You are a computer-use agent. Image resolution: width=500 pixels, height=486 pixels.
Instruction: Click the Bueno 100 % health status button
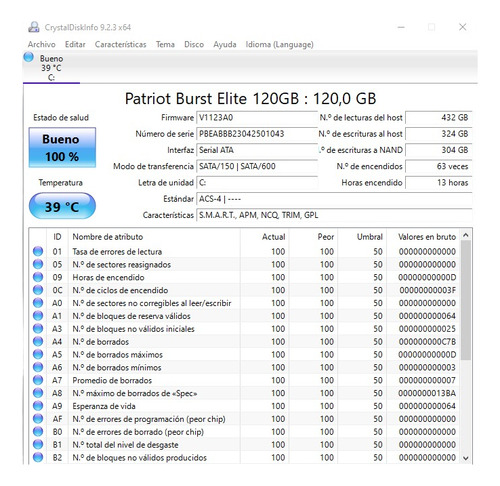tap(62, 147)
